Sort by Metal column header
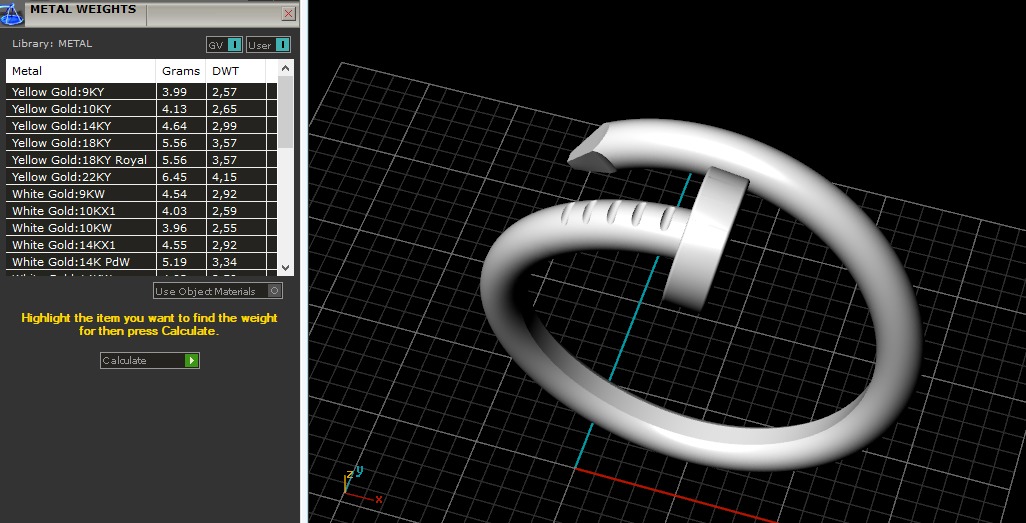Screen dimensions: 1026x523 tap(81, 71)
